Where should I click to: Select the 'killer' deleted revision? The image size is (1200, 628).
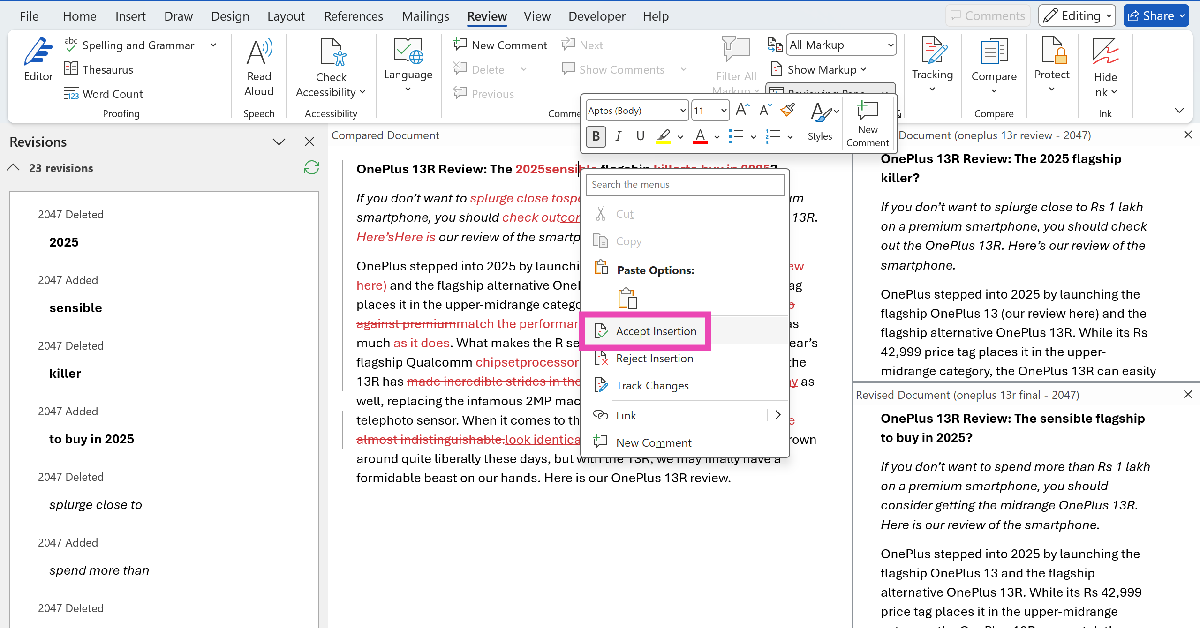coord(65,373)
